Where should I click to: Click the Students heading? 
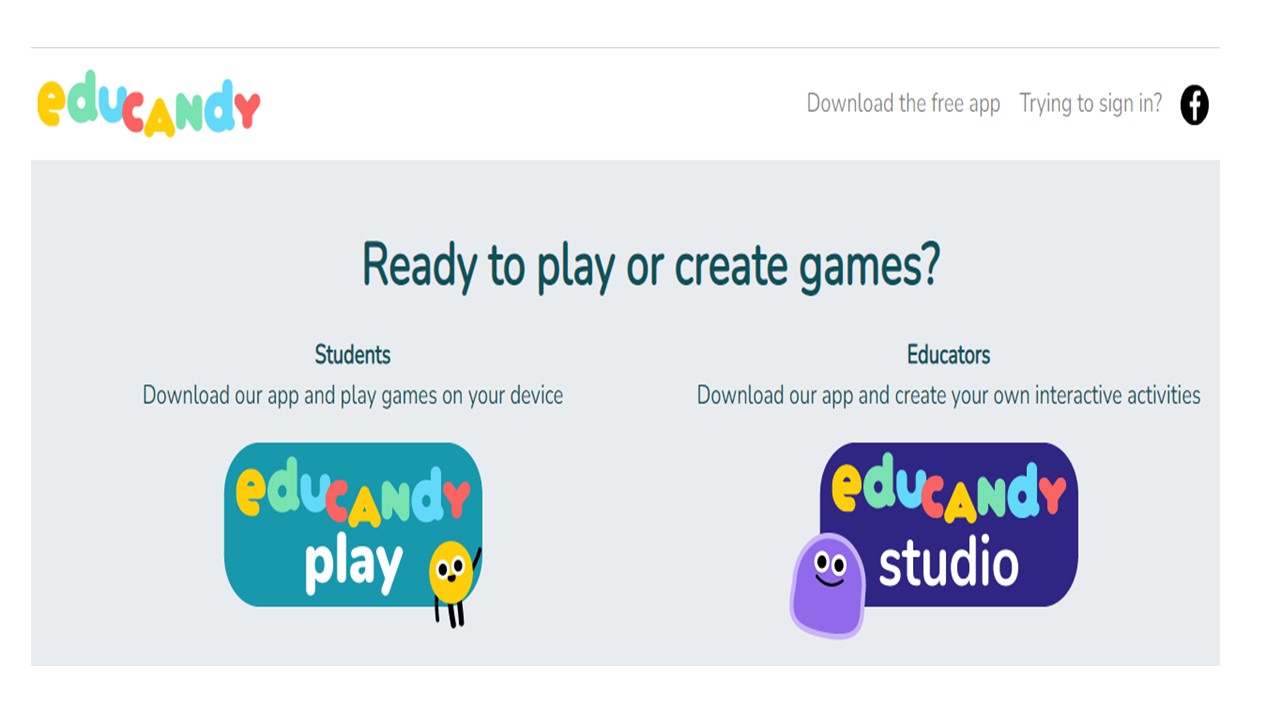click(x=352, y=355)
